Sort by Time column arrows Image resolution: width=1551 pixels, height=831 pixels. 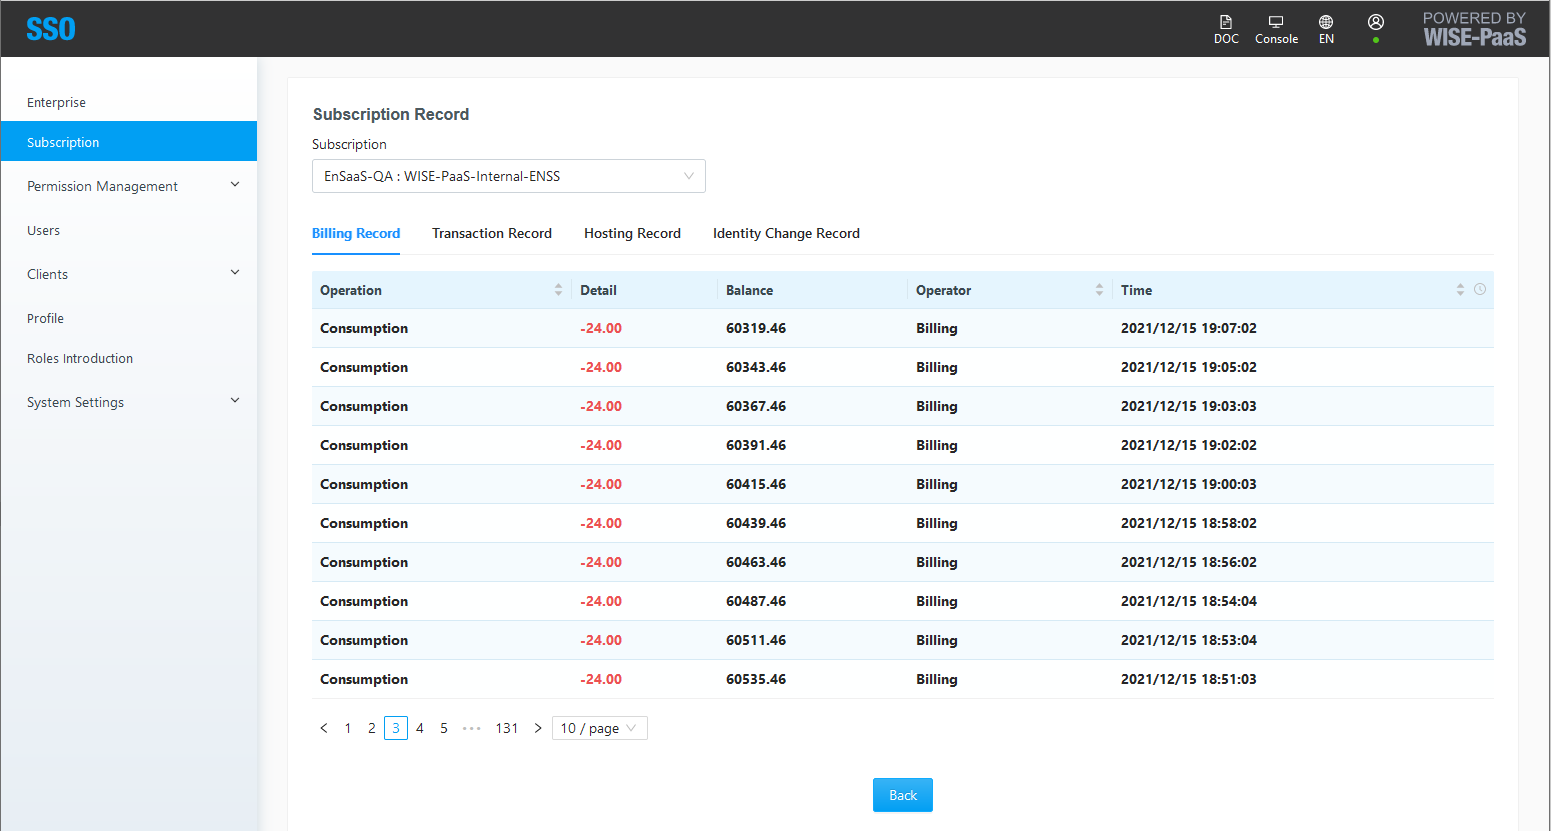pos(1460,290)
